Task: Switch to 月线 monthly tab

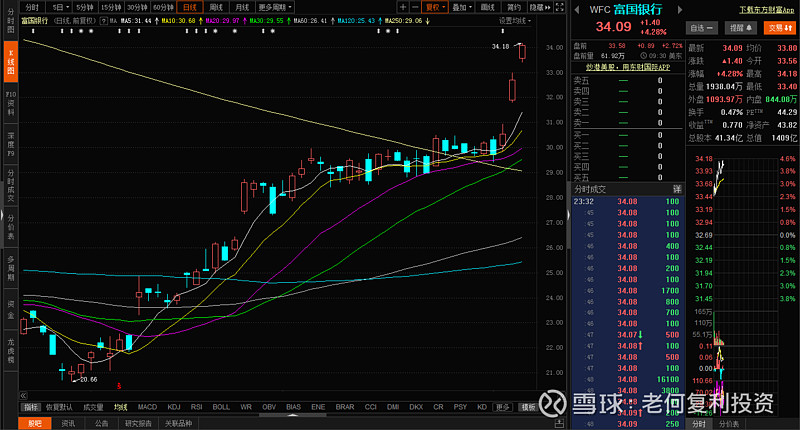Action: click(x=242, y=7)
